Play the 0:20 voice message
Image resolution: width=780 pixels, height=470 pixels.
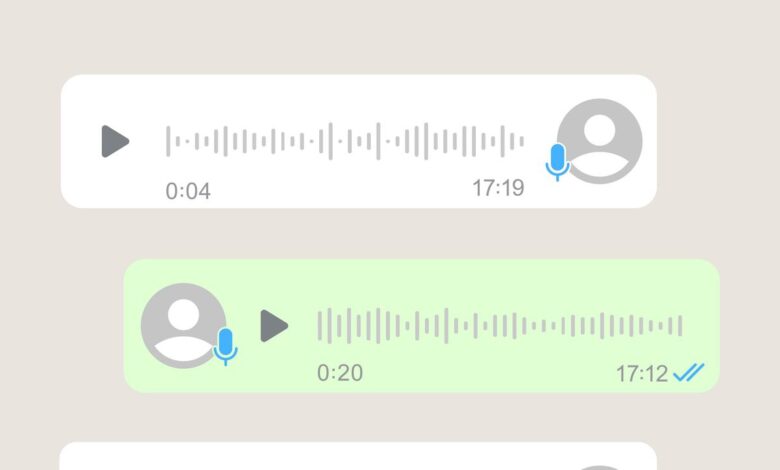(274, 326)
